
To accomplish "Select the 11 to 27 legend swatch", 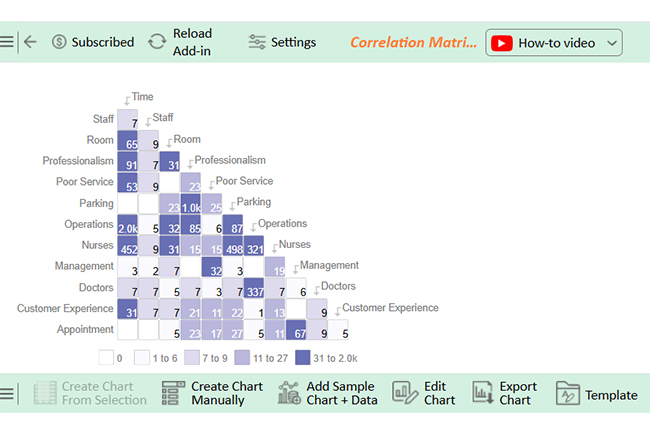I will pos(242,358).
